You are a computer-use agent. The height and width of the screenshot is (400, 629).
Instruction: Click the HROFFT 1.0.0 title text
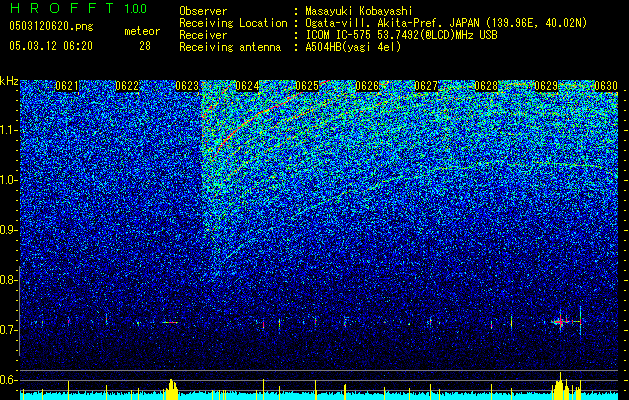pos(78,8)
